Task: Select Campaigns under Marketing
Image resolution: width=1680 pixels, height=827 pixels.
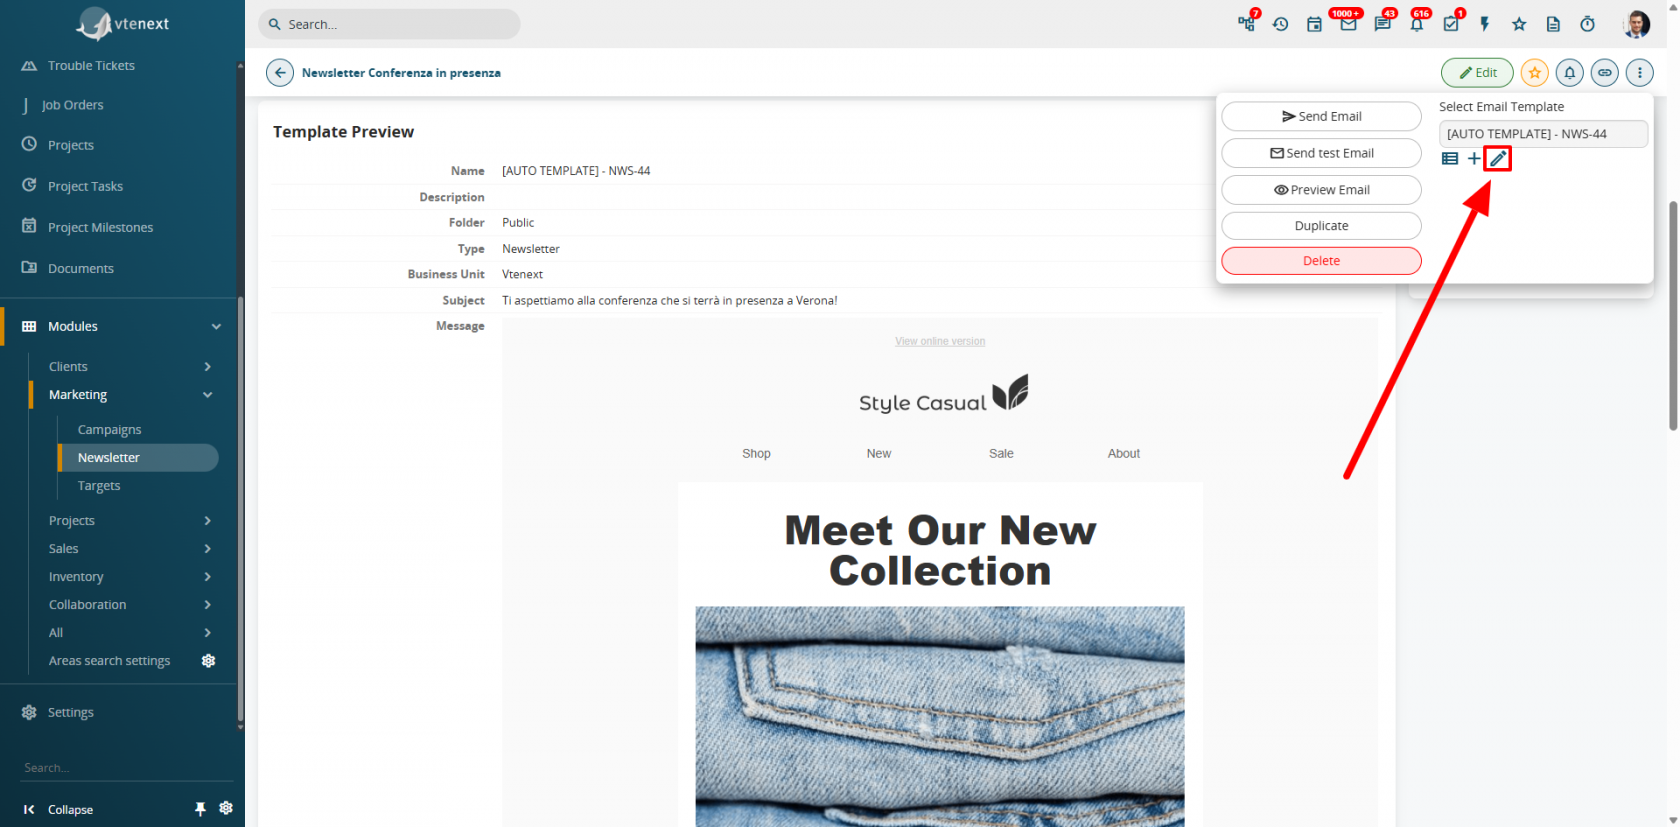Action: pos(110,430)
